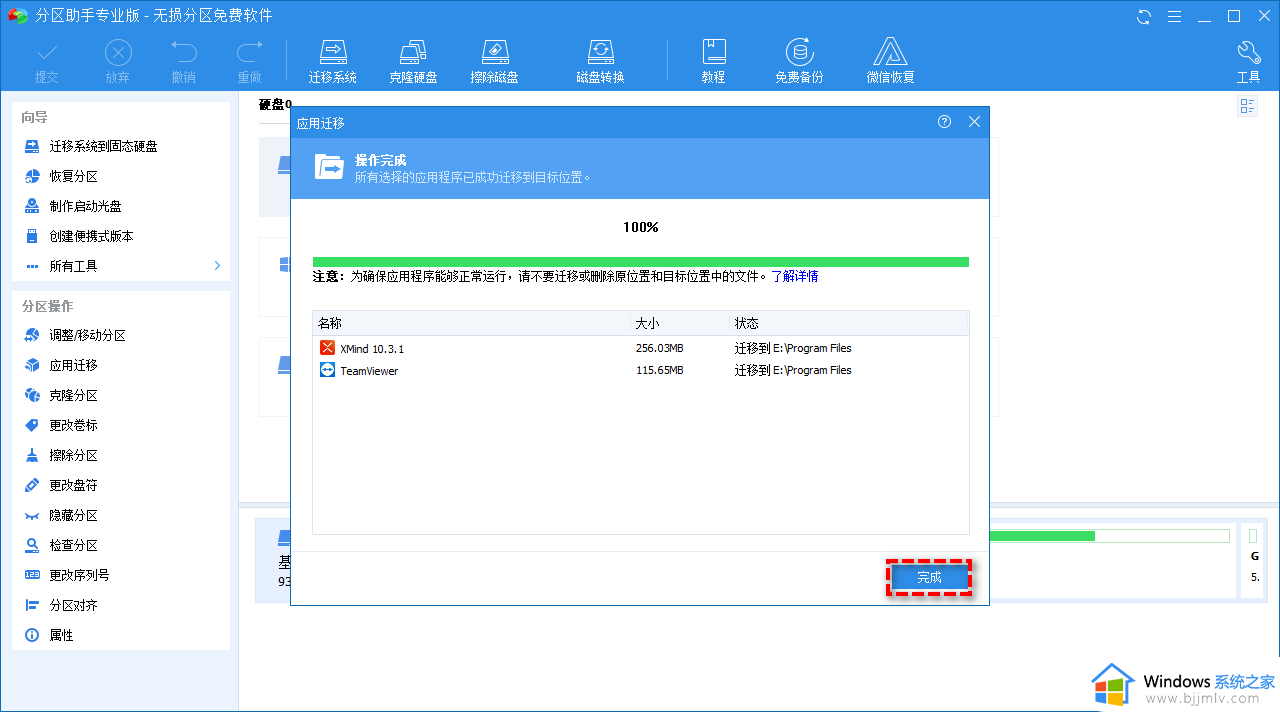The width and height of the screenshot is (1280, 712).
Task: Click the green 100% progress bar
Action: [641, 262]
